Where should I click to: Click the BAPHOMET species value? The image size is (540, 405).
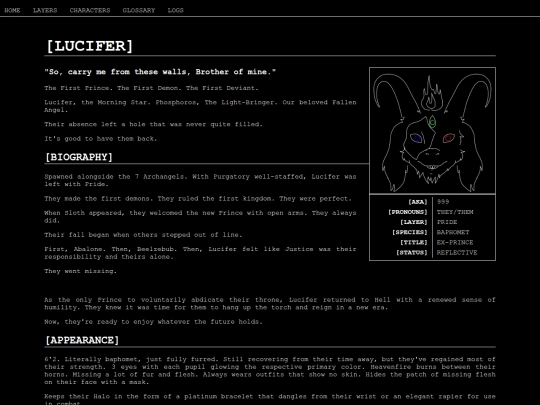[x=453, y=232]
